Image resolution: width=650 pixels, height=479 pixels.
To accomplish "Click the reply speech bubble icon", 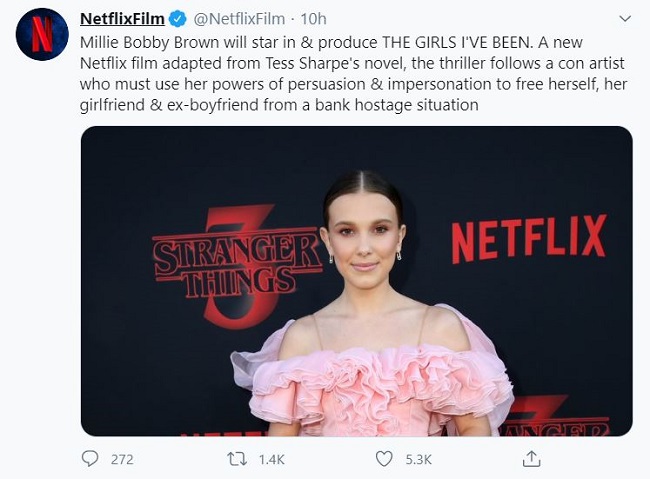I will [x=91, y=459].
